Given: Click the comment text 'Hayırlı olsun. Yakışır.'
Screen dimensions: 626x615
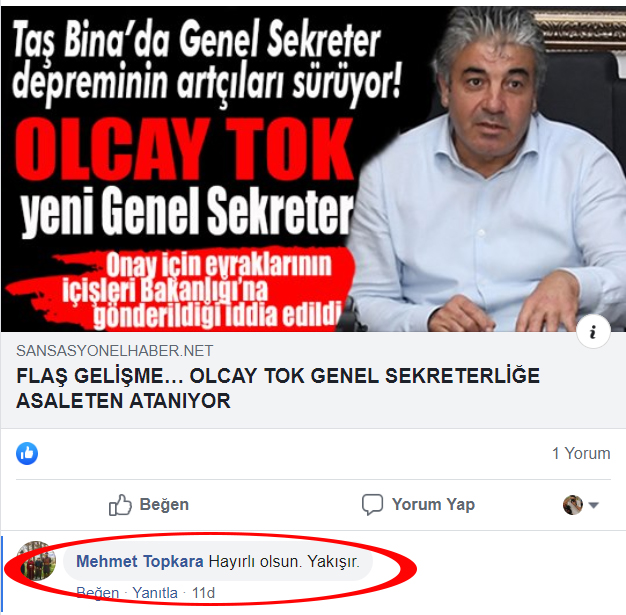Looking at the screenshot, I should [284, 561].
